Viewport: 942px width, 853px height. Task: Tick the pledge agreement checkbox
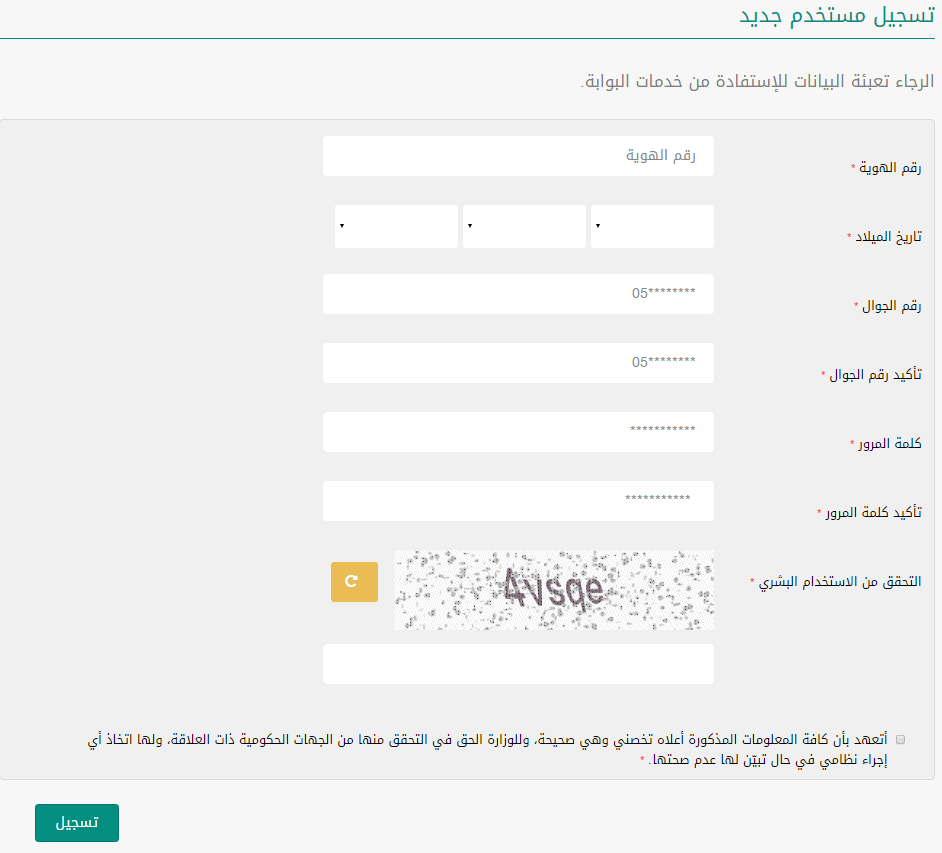pyautogui.click(x=900, y=739)
